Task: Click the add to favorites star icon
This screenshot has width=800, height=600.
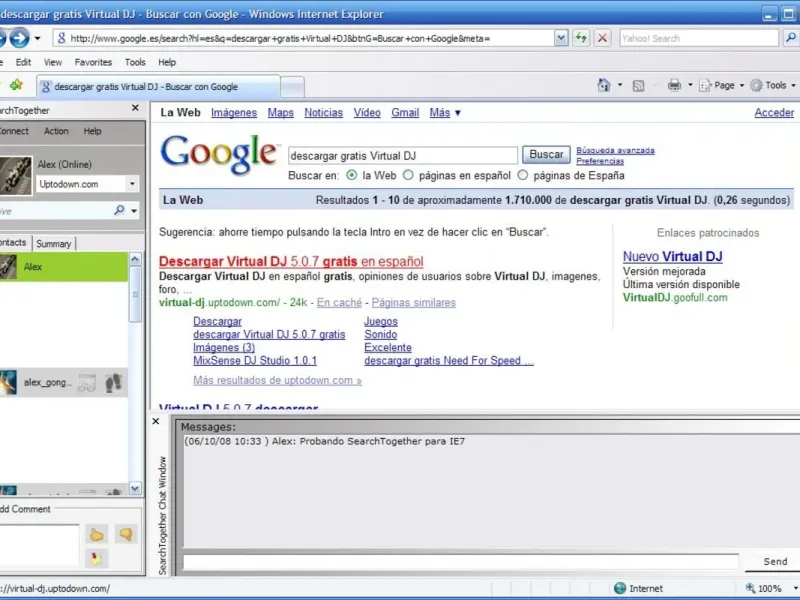Action: pos(16,85)
